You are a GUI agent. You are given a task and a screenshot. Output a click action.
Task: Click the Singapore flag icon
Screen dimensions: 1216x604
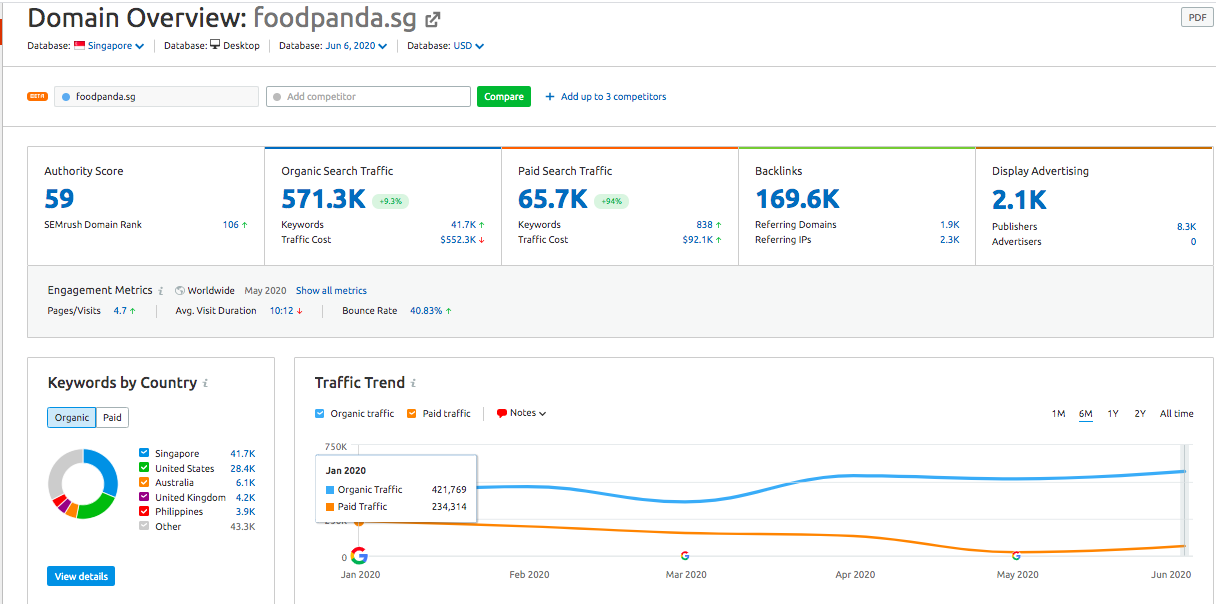tap(80, 45)
